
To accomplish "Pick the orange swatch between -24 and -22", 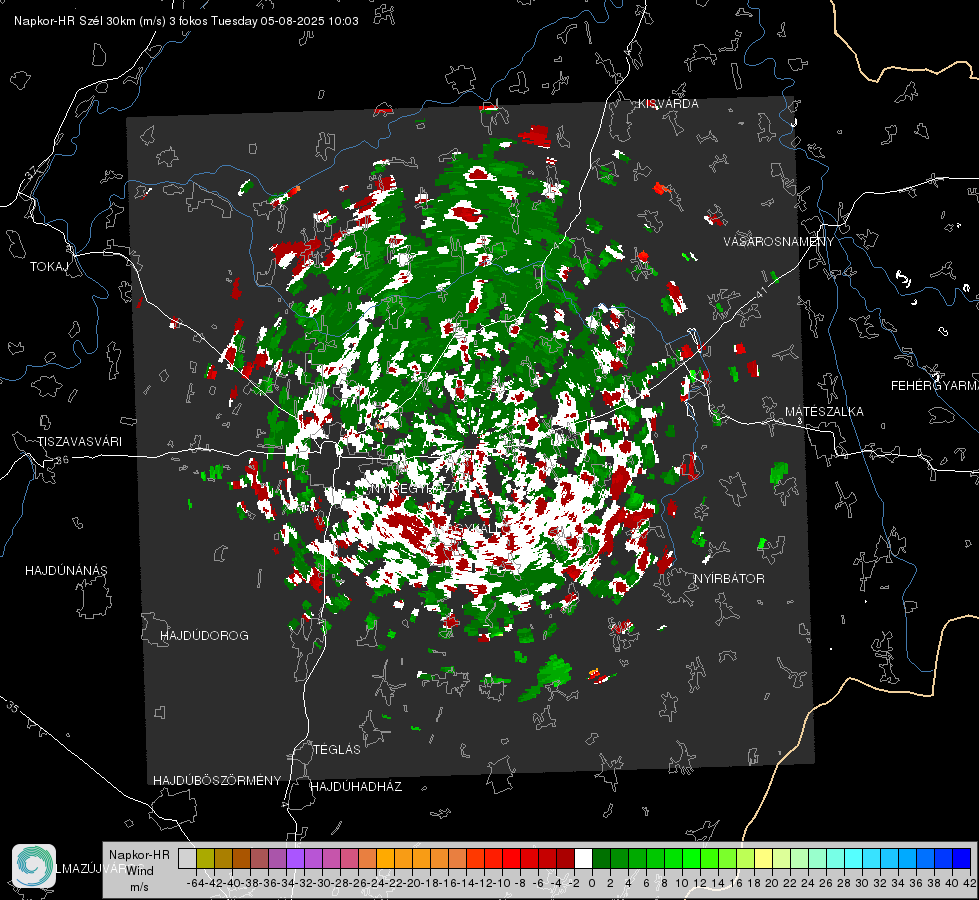I will point(385,858).
